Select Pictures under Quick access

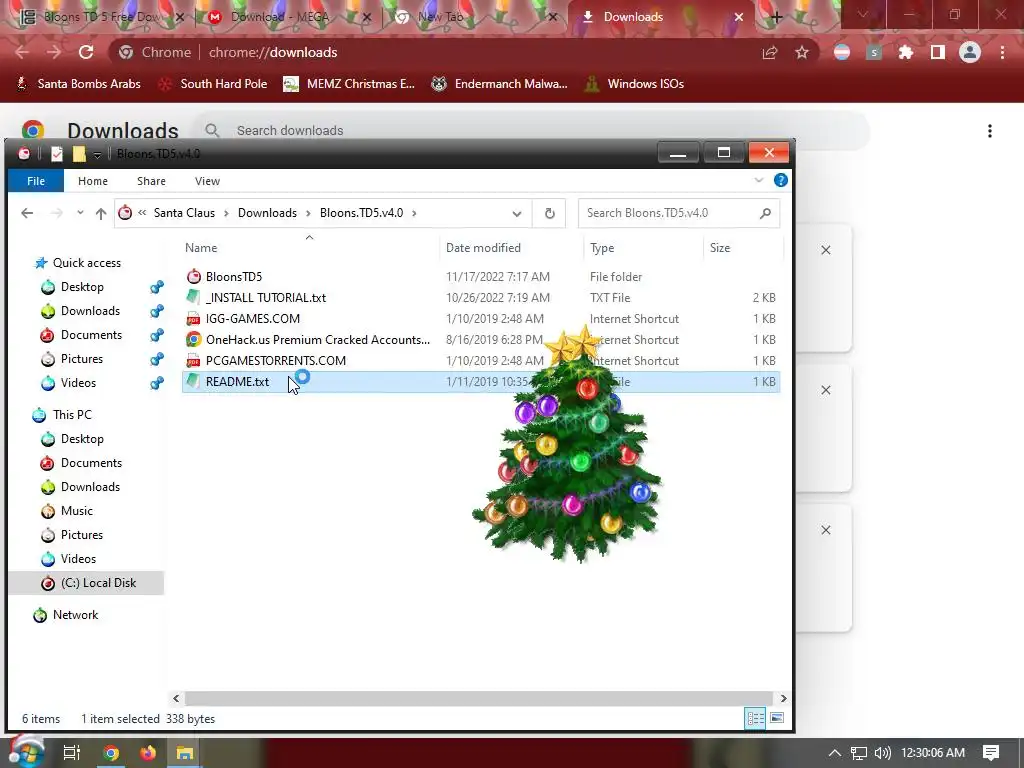coord(82,359)
